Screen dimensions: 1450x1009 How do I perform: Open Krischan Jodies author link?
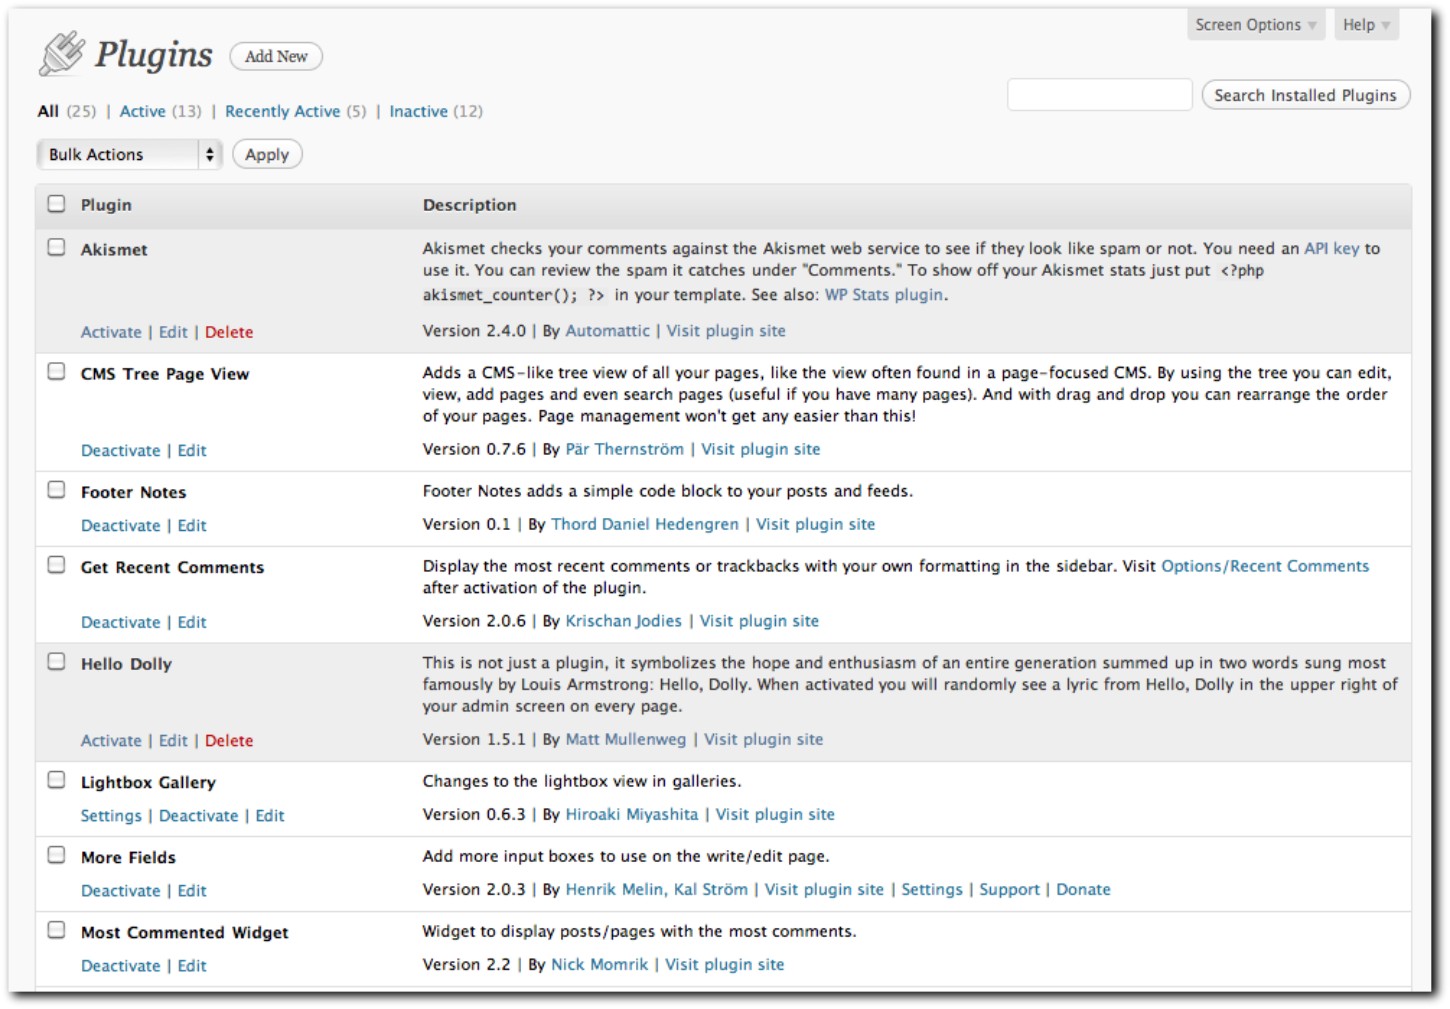[x=623, y=621]
